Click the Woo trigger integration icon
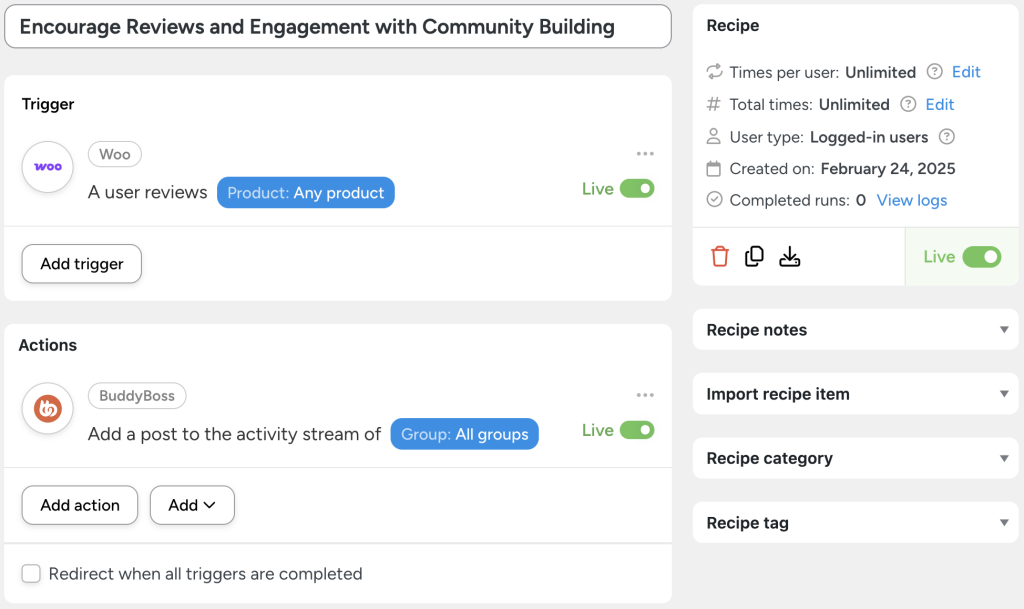Screen dimensions: 1024x609 (x=47, y=167)
